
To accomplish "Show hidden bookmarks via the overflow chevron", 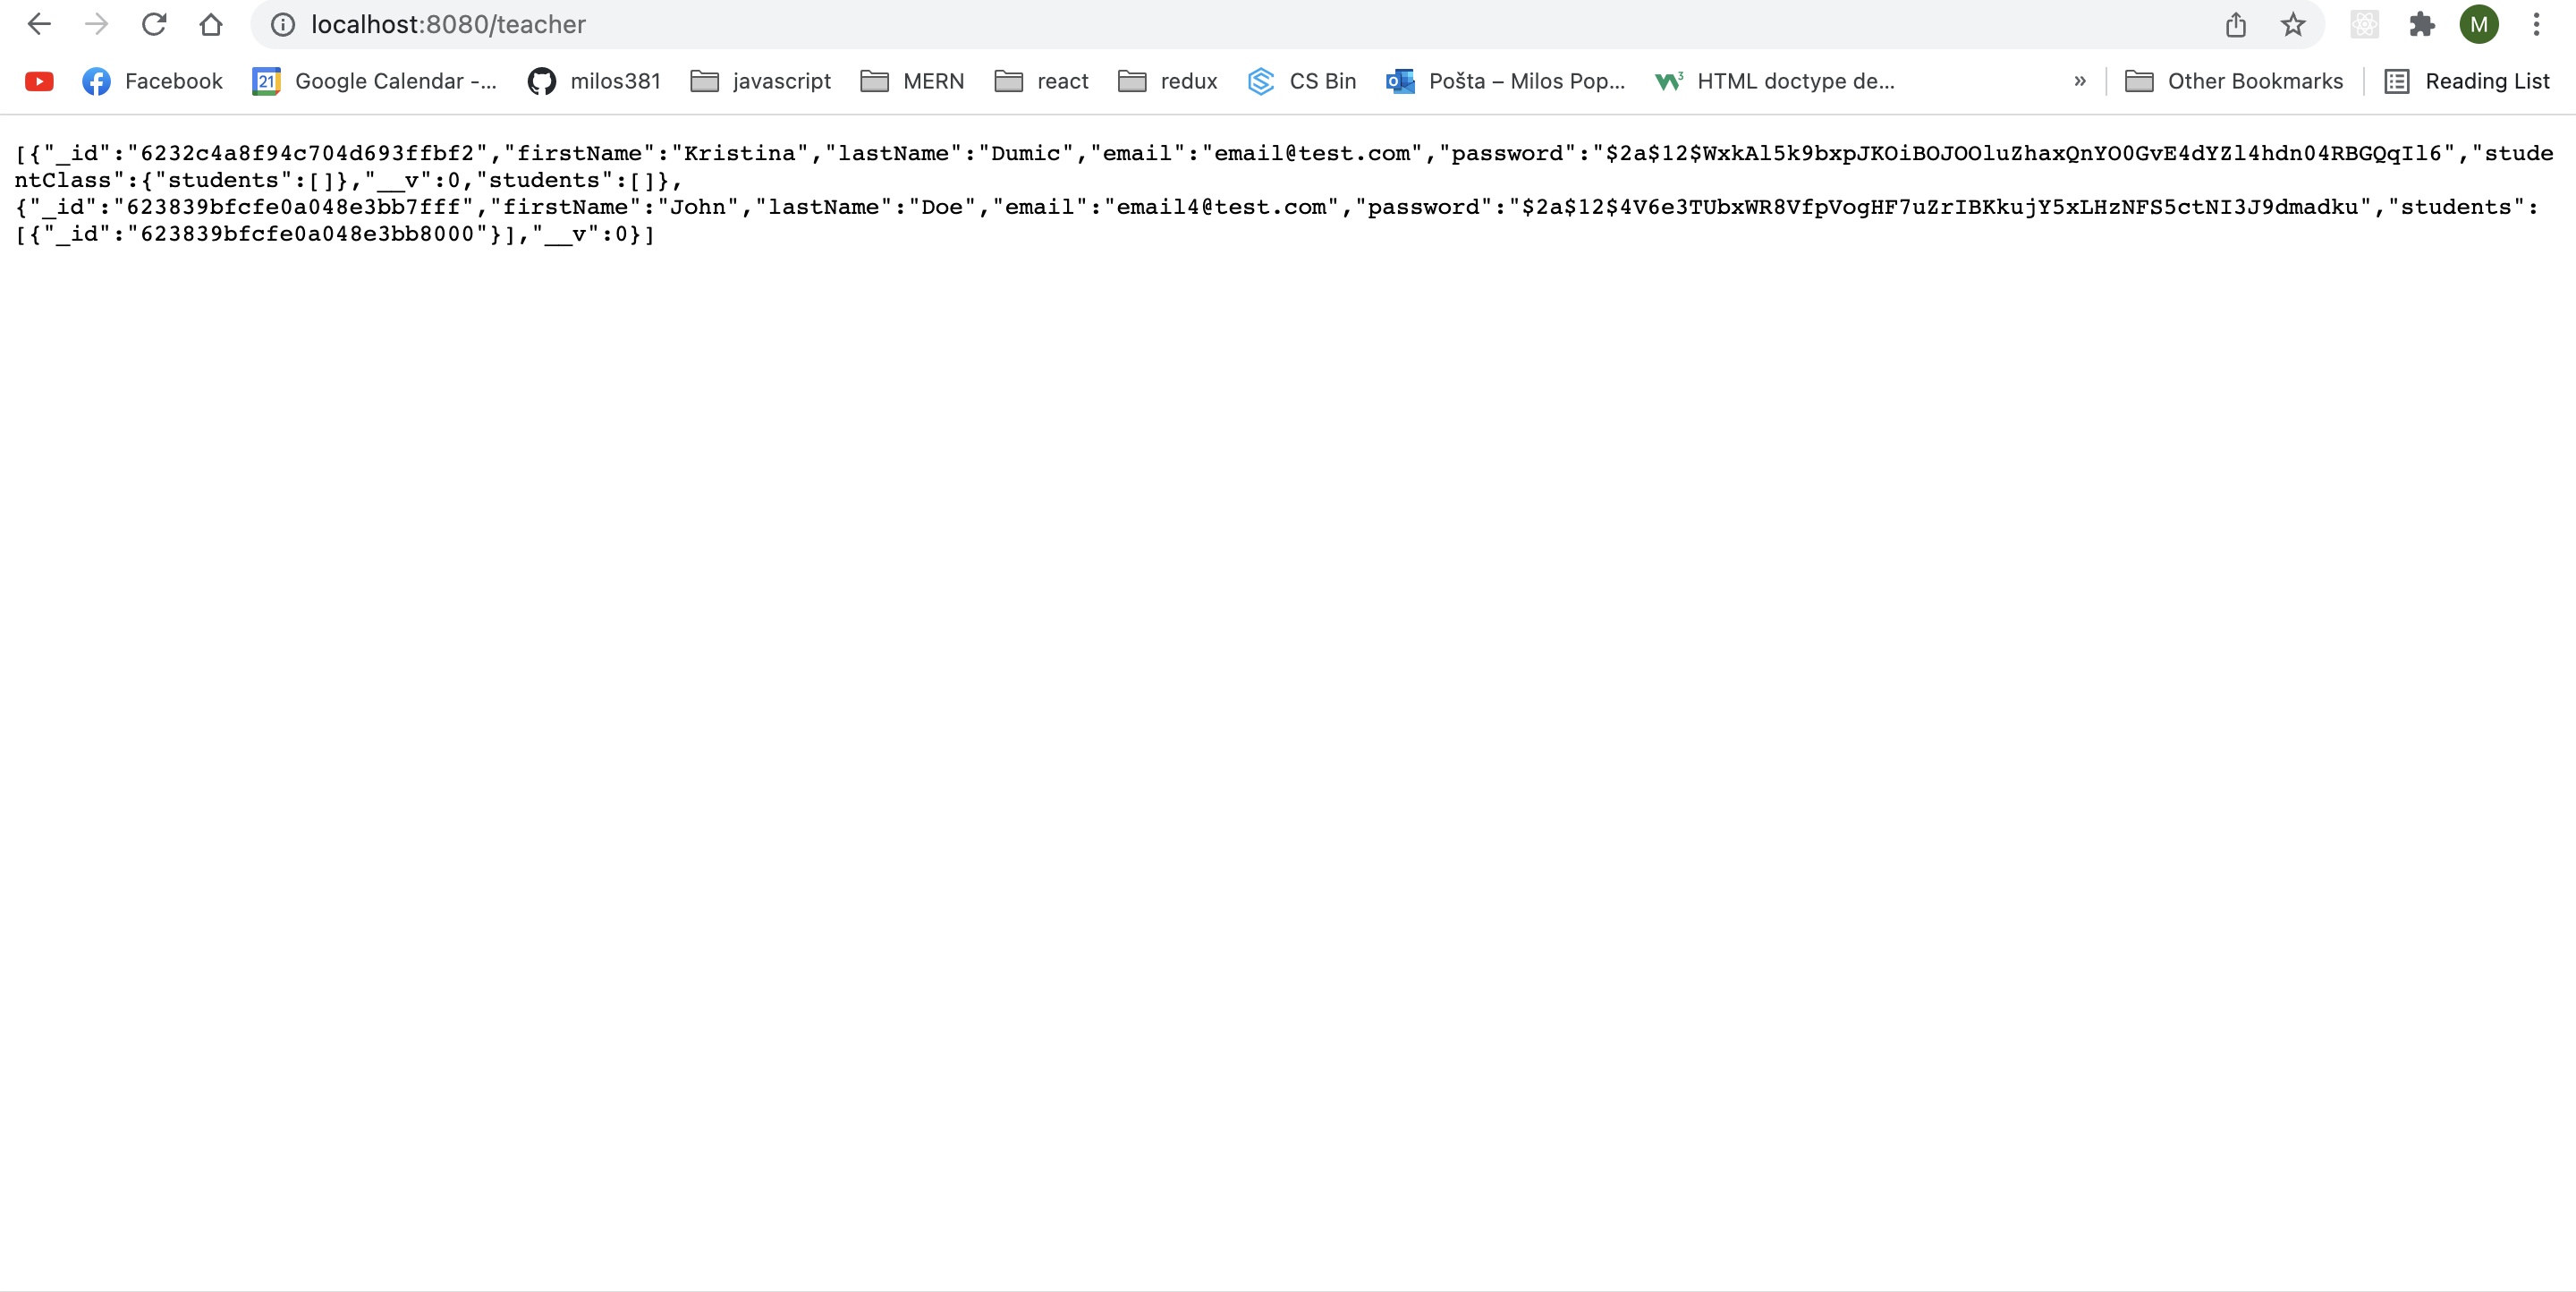I will (2080, 81).
